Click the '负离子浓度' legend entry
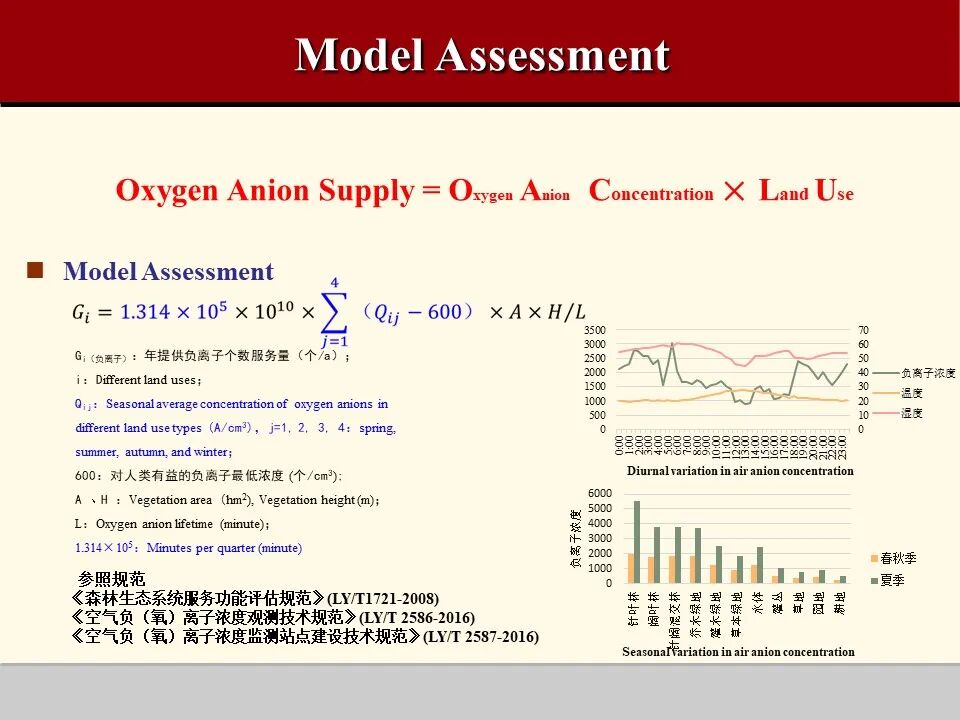The width and height of the screenshot is (960, 720). click(x=914, y=373)
